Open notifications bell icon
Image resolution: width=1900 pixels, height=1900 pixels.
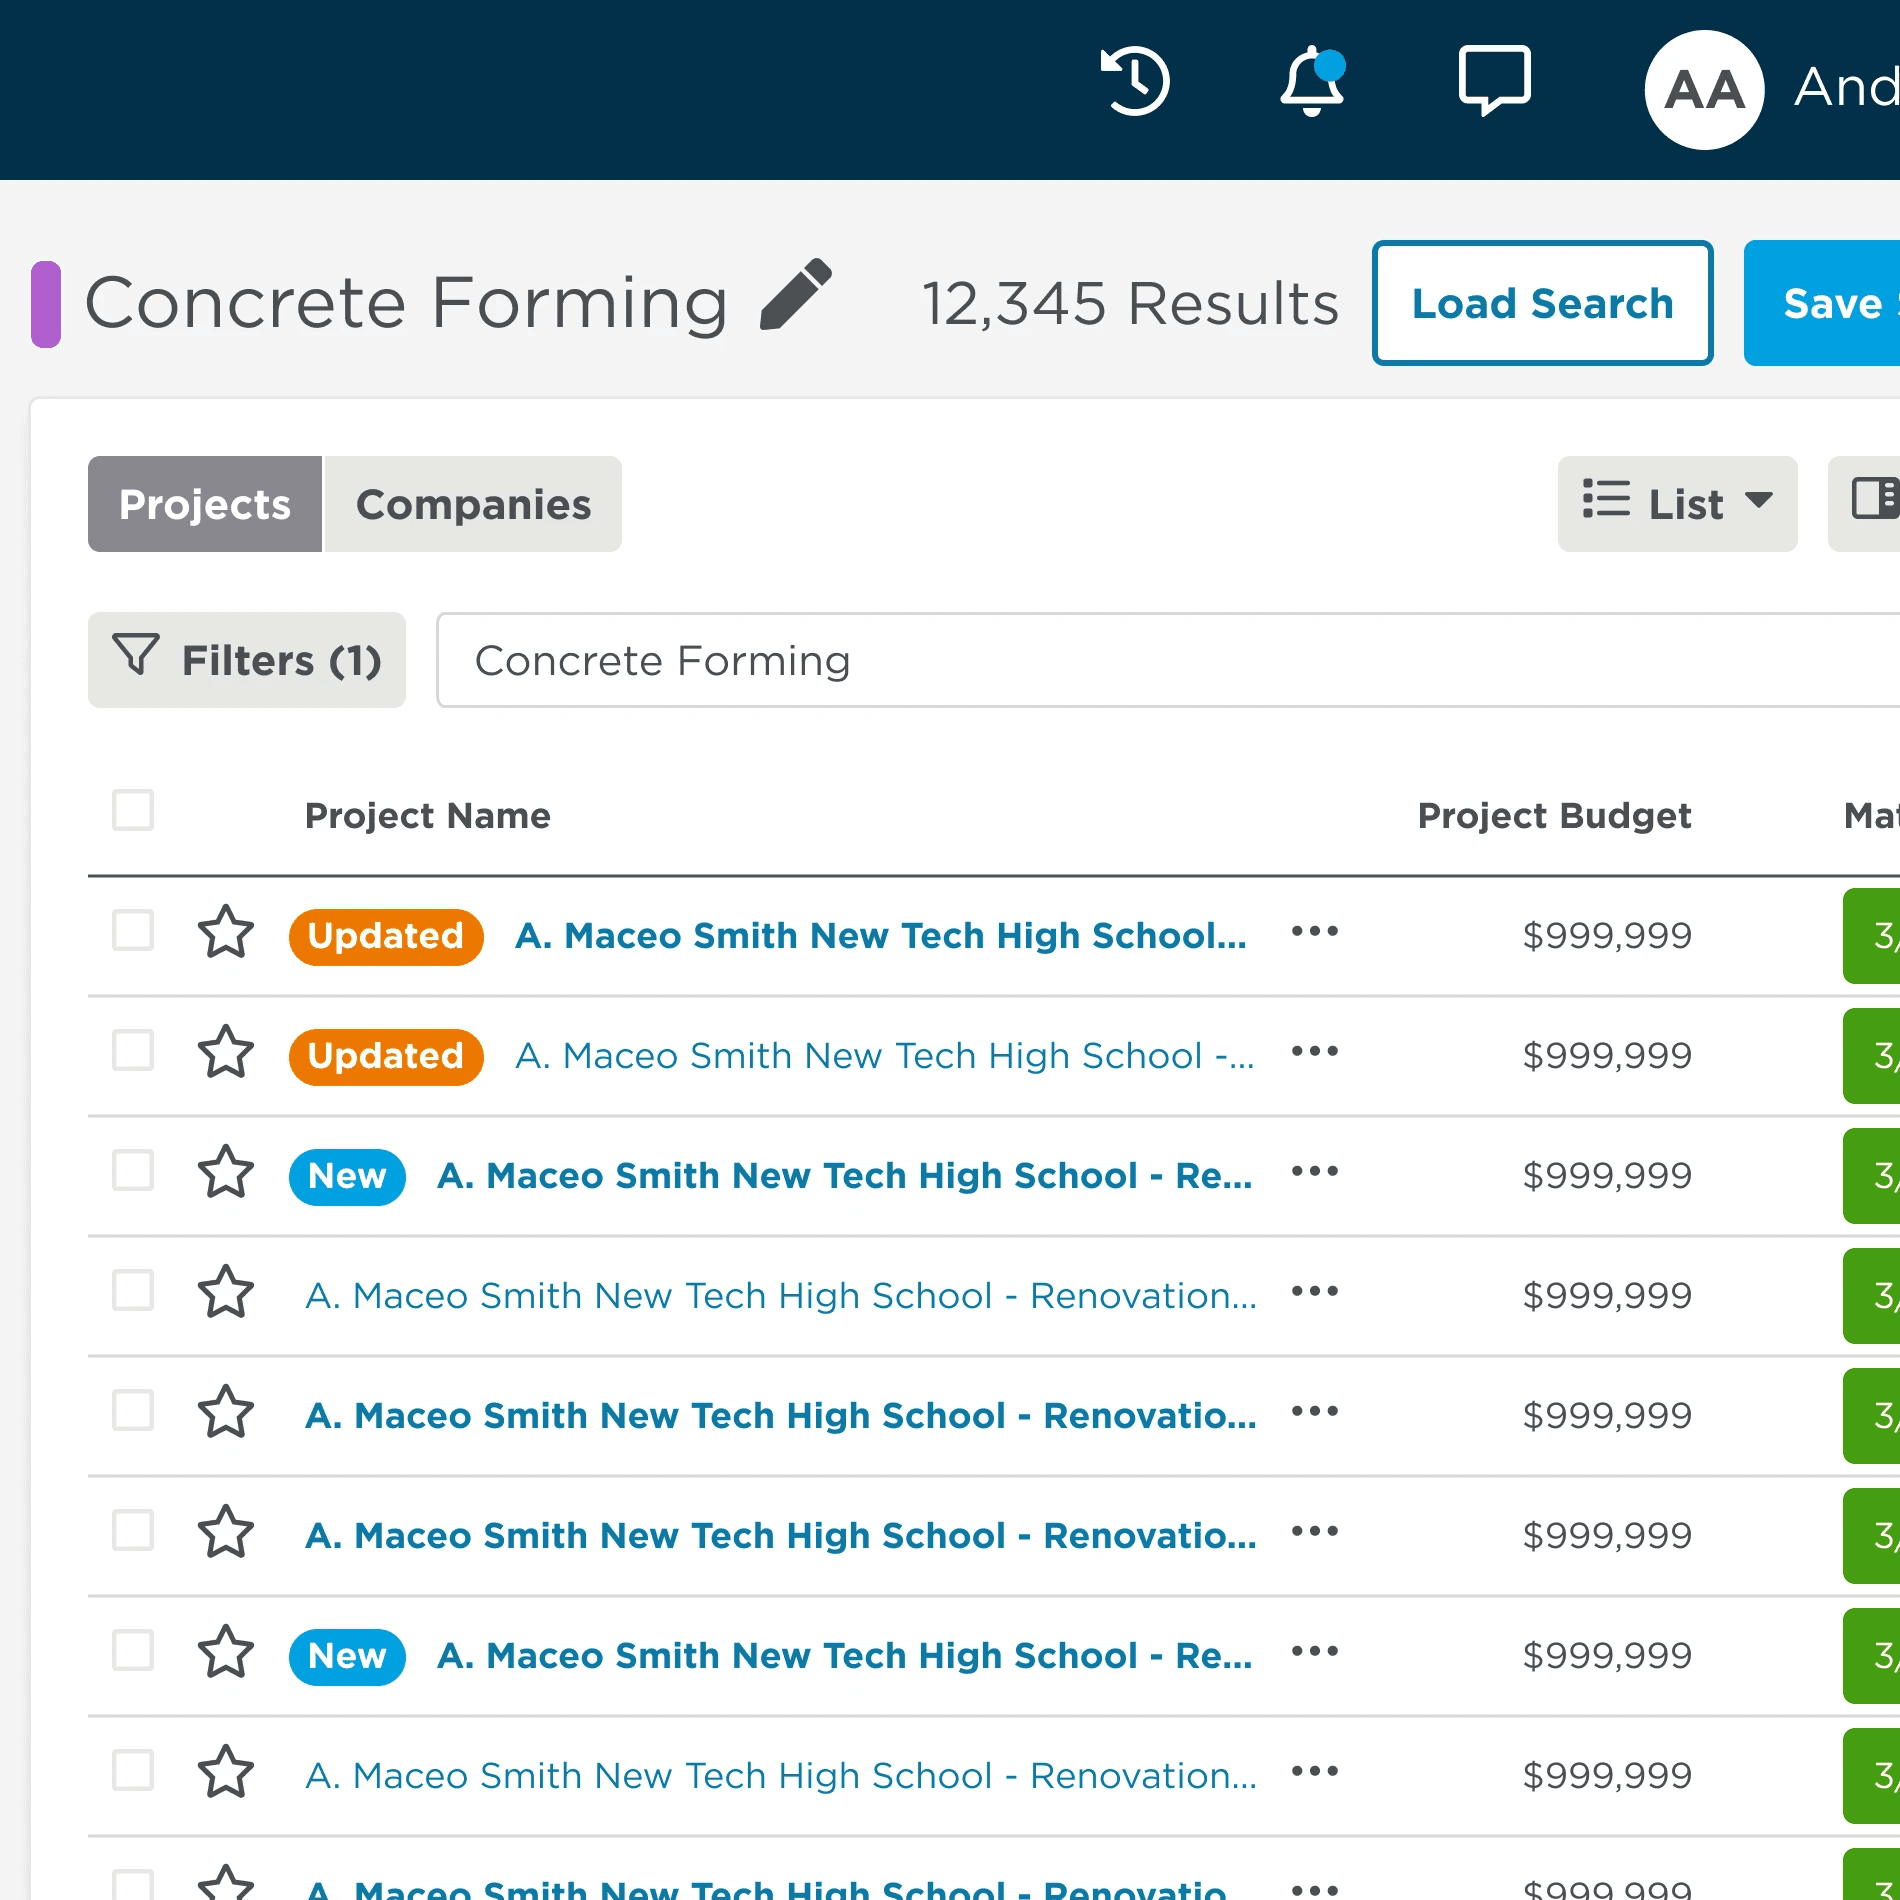click(1312, 82)
